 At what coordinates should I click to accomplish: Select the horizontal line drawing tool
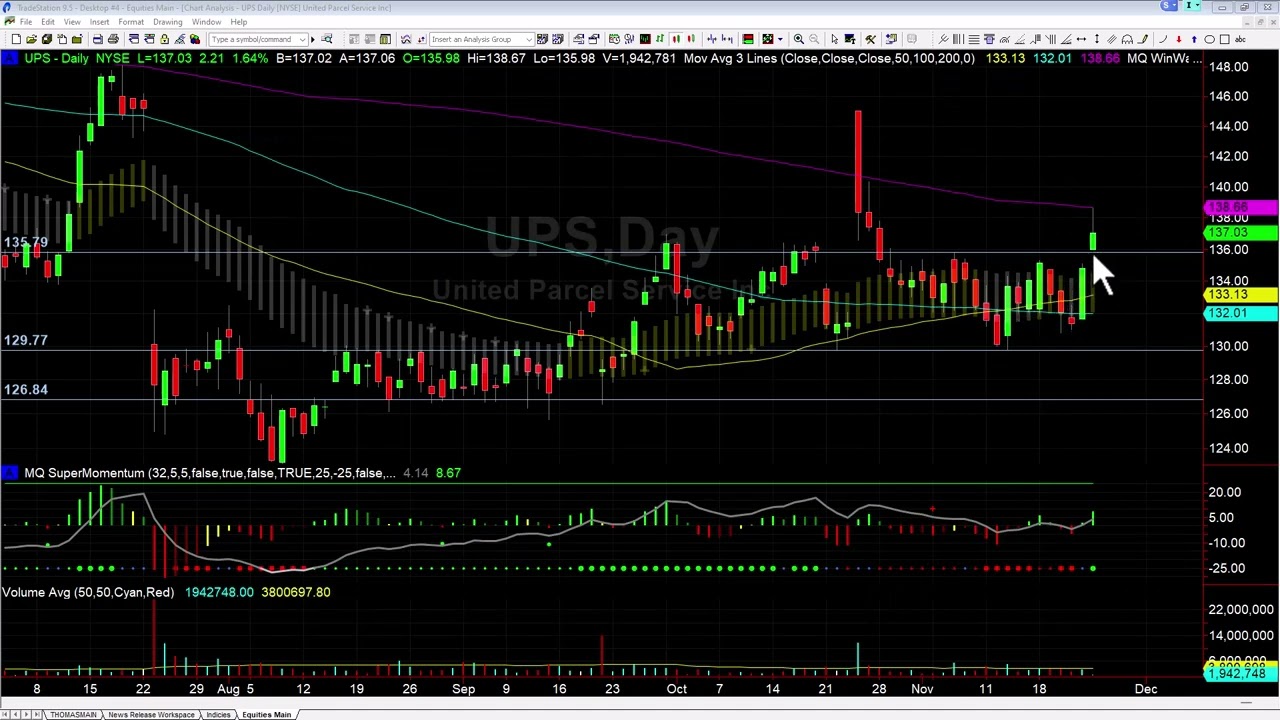click(x=1081, y=39)
